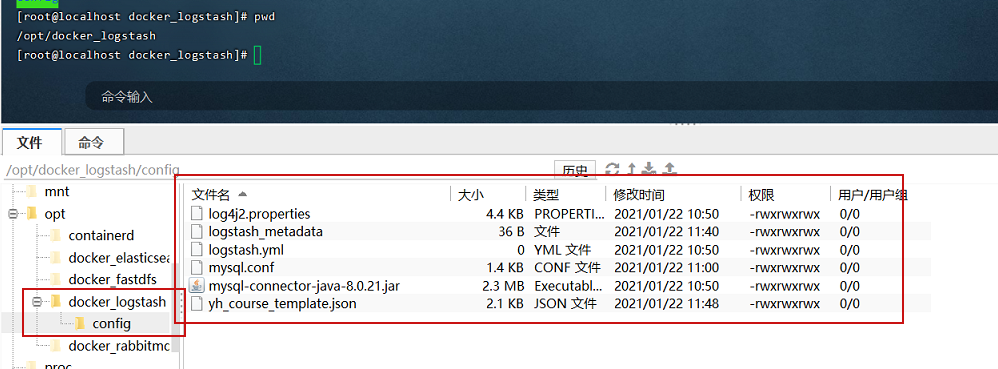Click the 4.4 KB size cell
998x369 pixels.
point(505,214)
